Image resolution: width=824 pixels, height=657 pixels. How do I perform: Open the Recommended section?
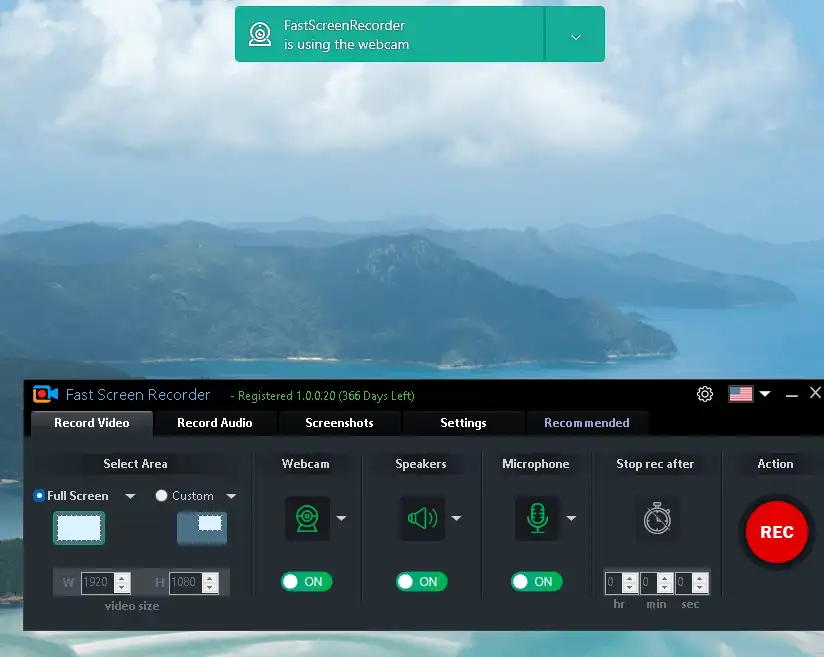point(587,423)
